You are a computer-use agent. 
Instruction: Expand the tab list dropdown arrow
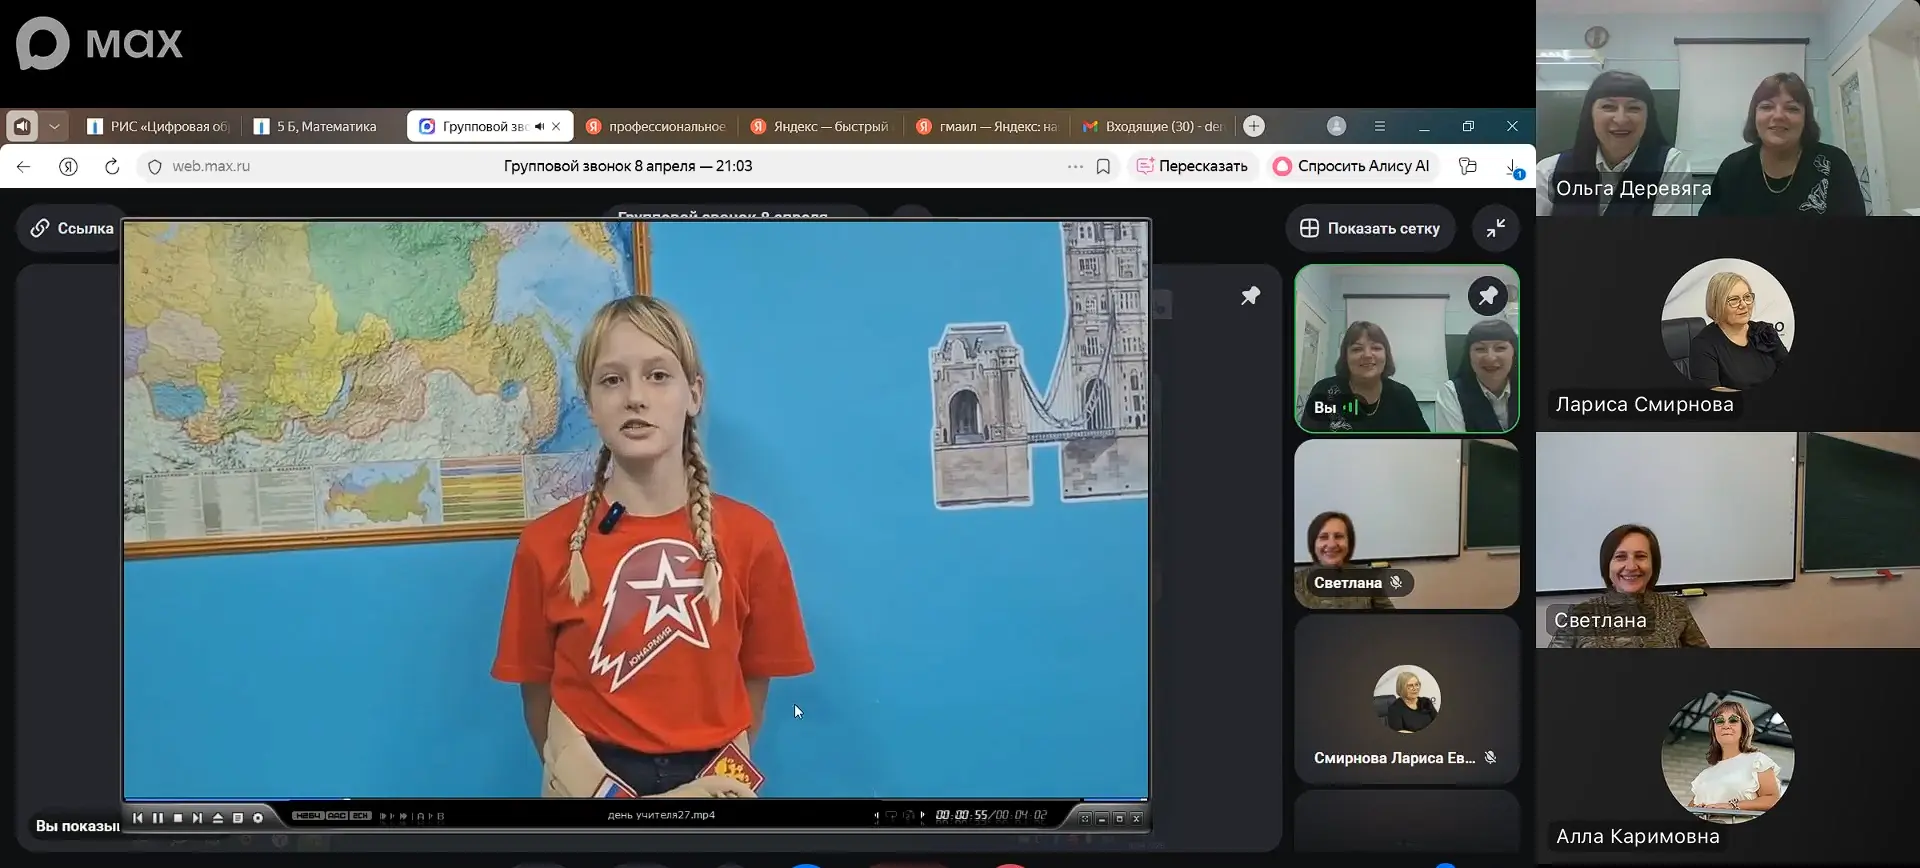(x=54, y=127)
